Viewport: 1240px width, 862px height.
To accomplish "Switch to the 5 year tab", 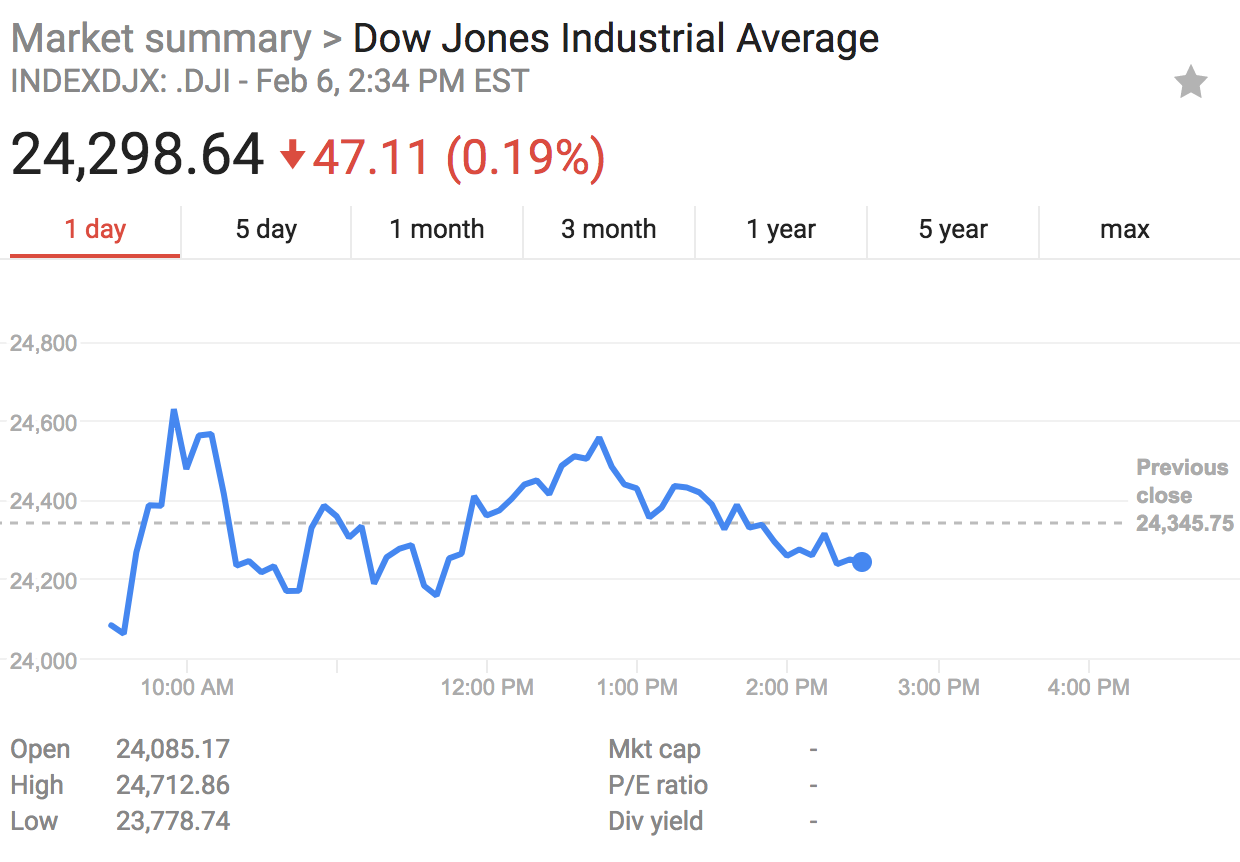I will [953, 230].
